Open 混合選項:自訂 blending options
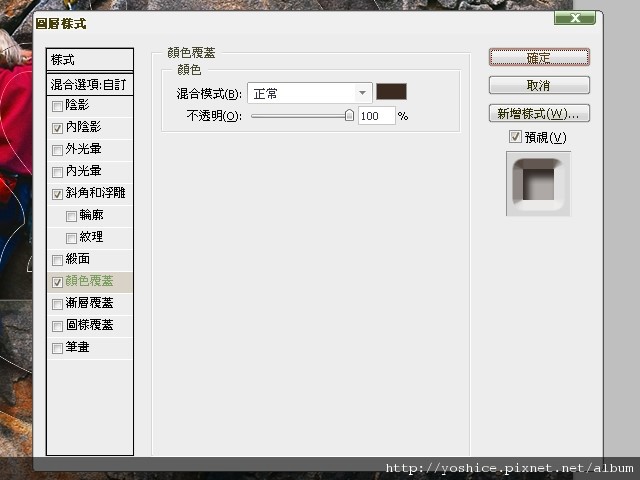 click(x=90, y=85)
